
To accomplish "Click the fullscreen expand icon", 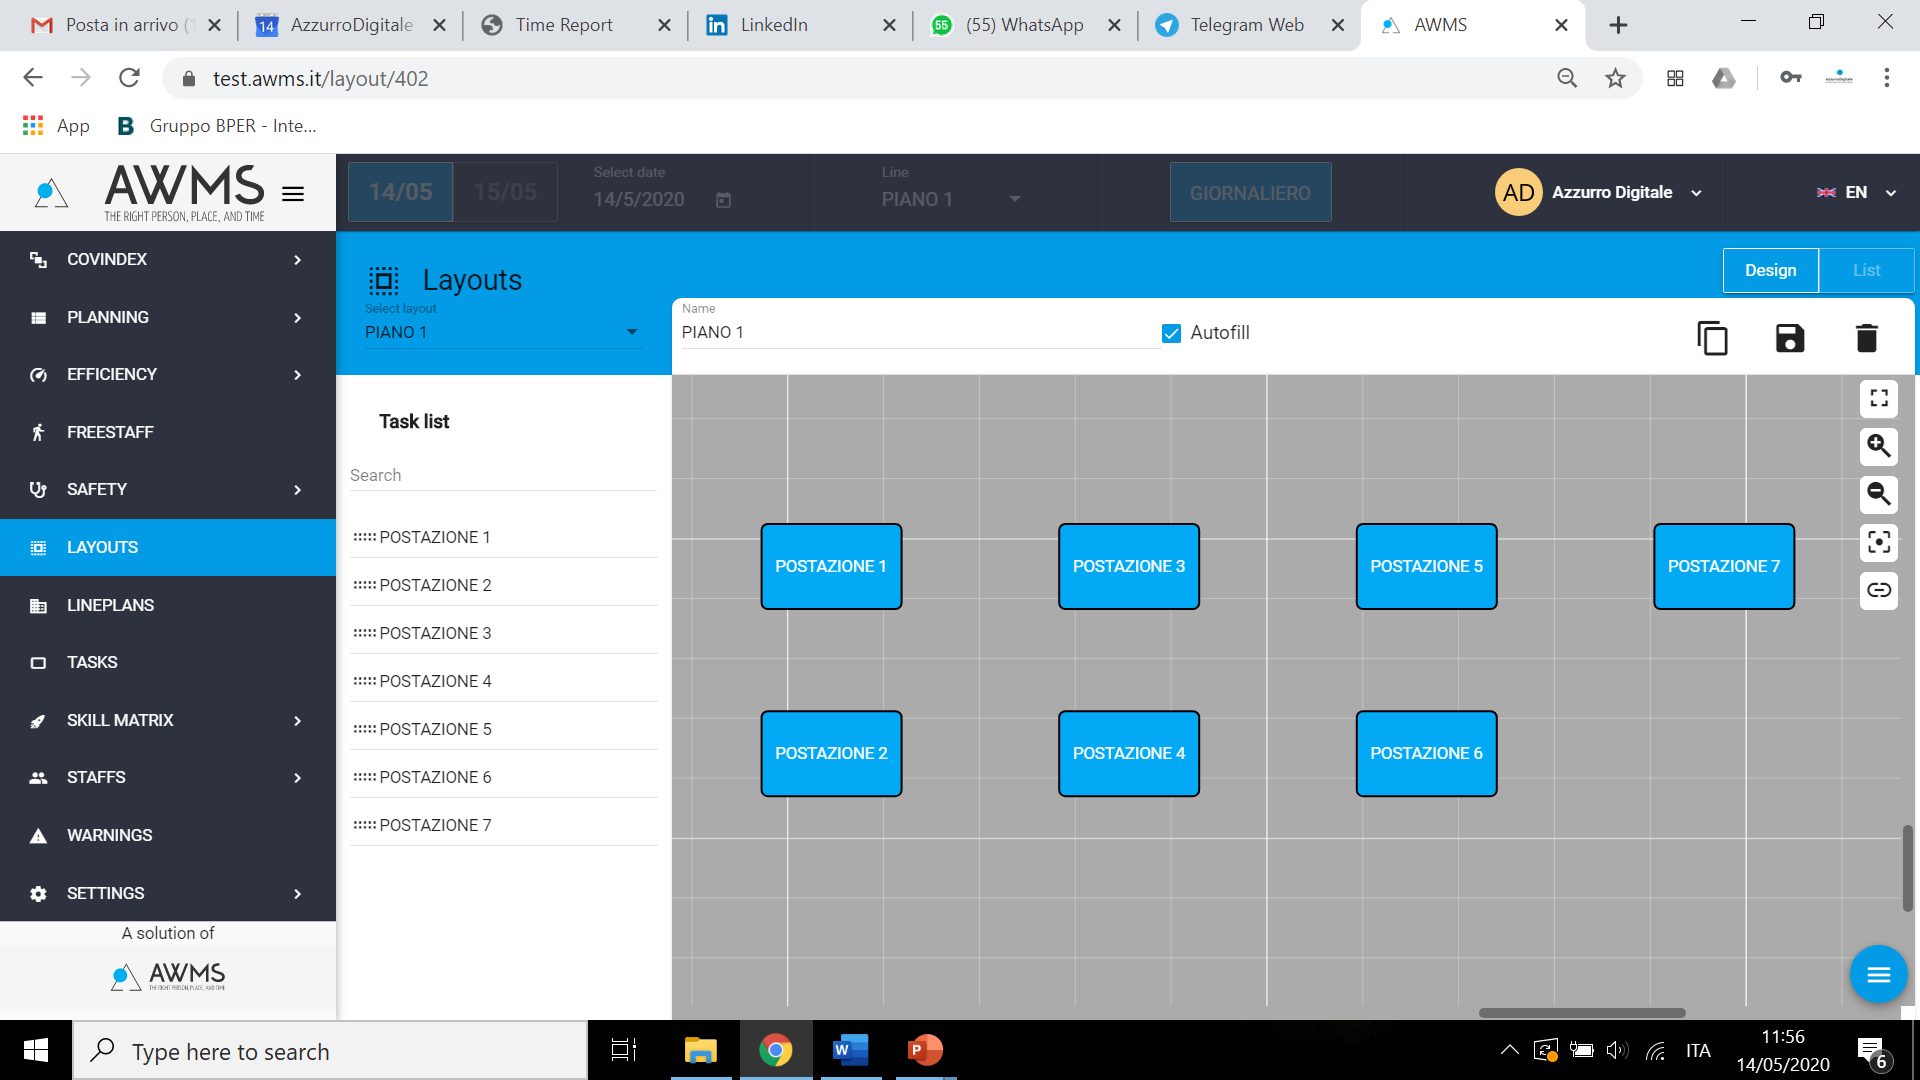I will 1878,398.
